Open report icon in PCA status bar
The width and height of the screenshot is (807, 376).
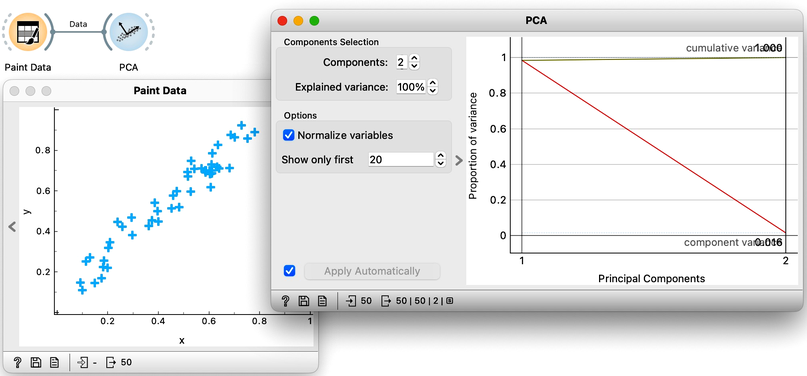(x=322, y=301)
